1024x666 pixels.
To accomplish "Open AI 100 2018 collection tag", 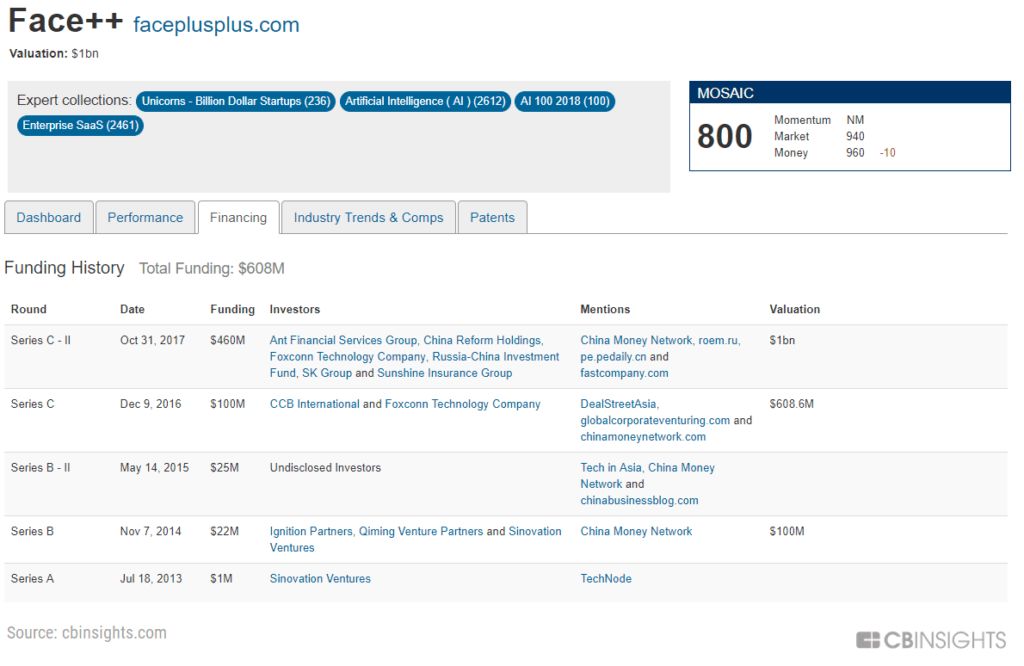I will pyautogui.click(x=565, y=101).
